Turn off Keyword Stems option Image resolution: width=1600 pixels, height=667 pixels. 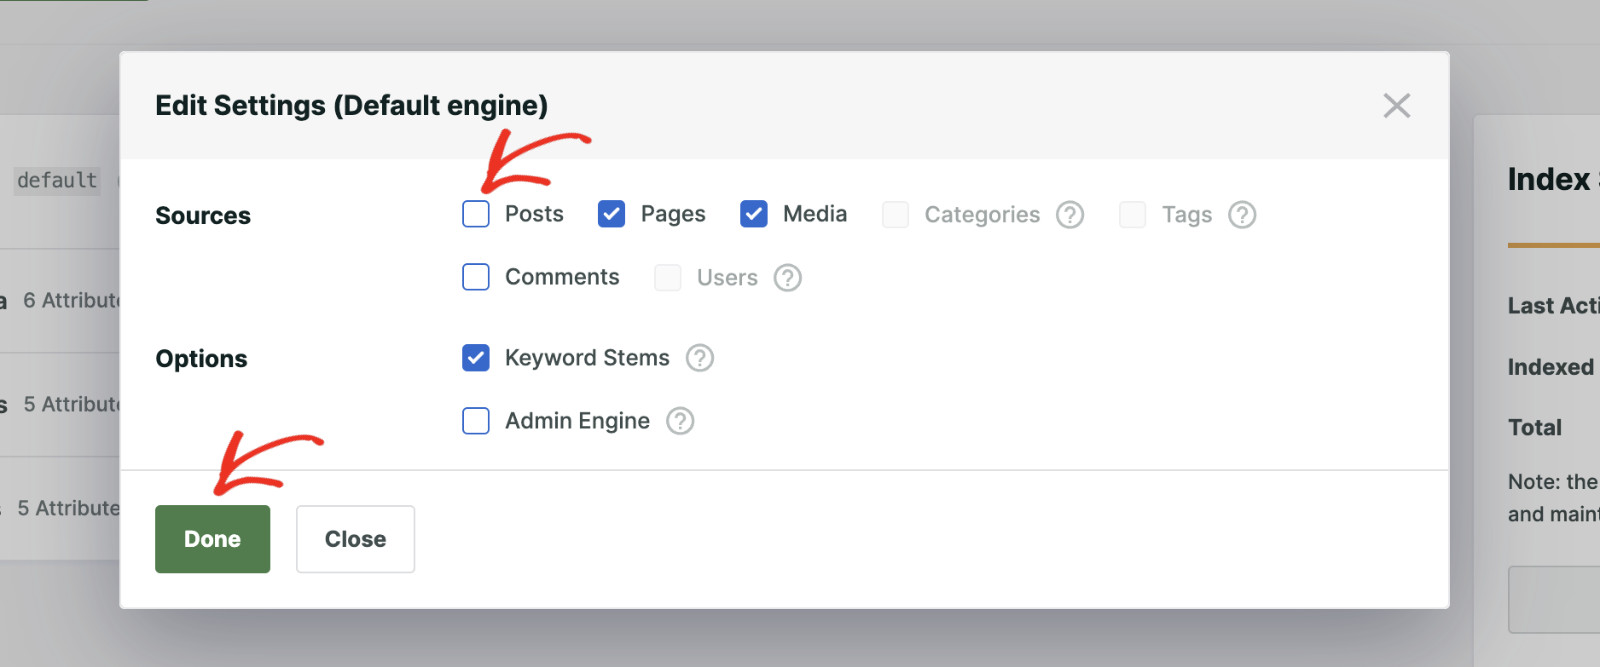tap(475, 357)
